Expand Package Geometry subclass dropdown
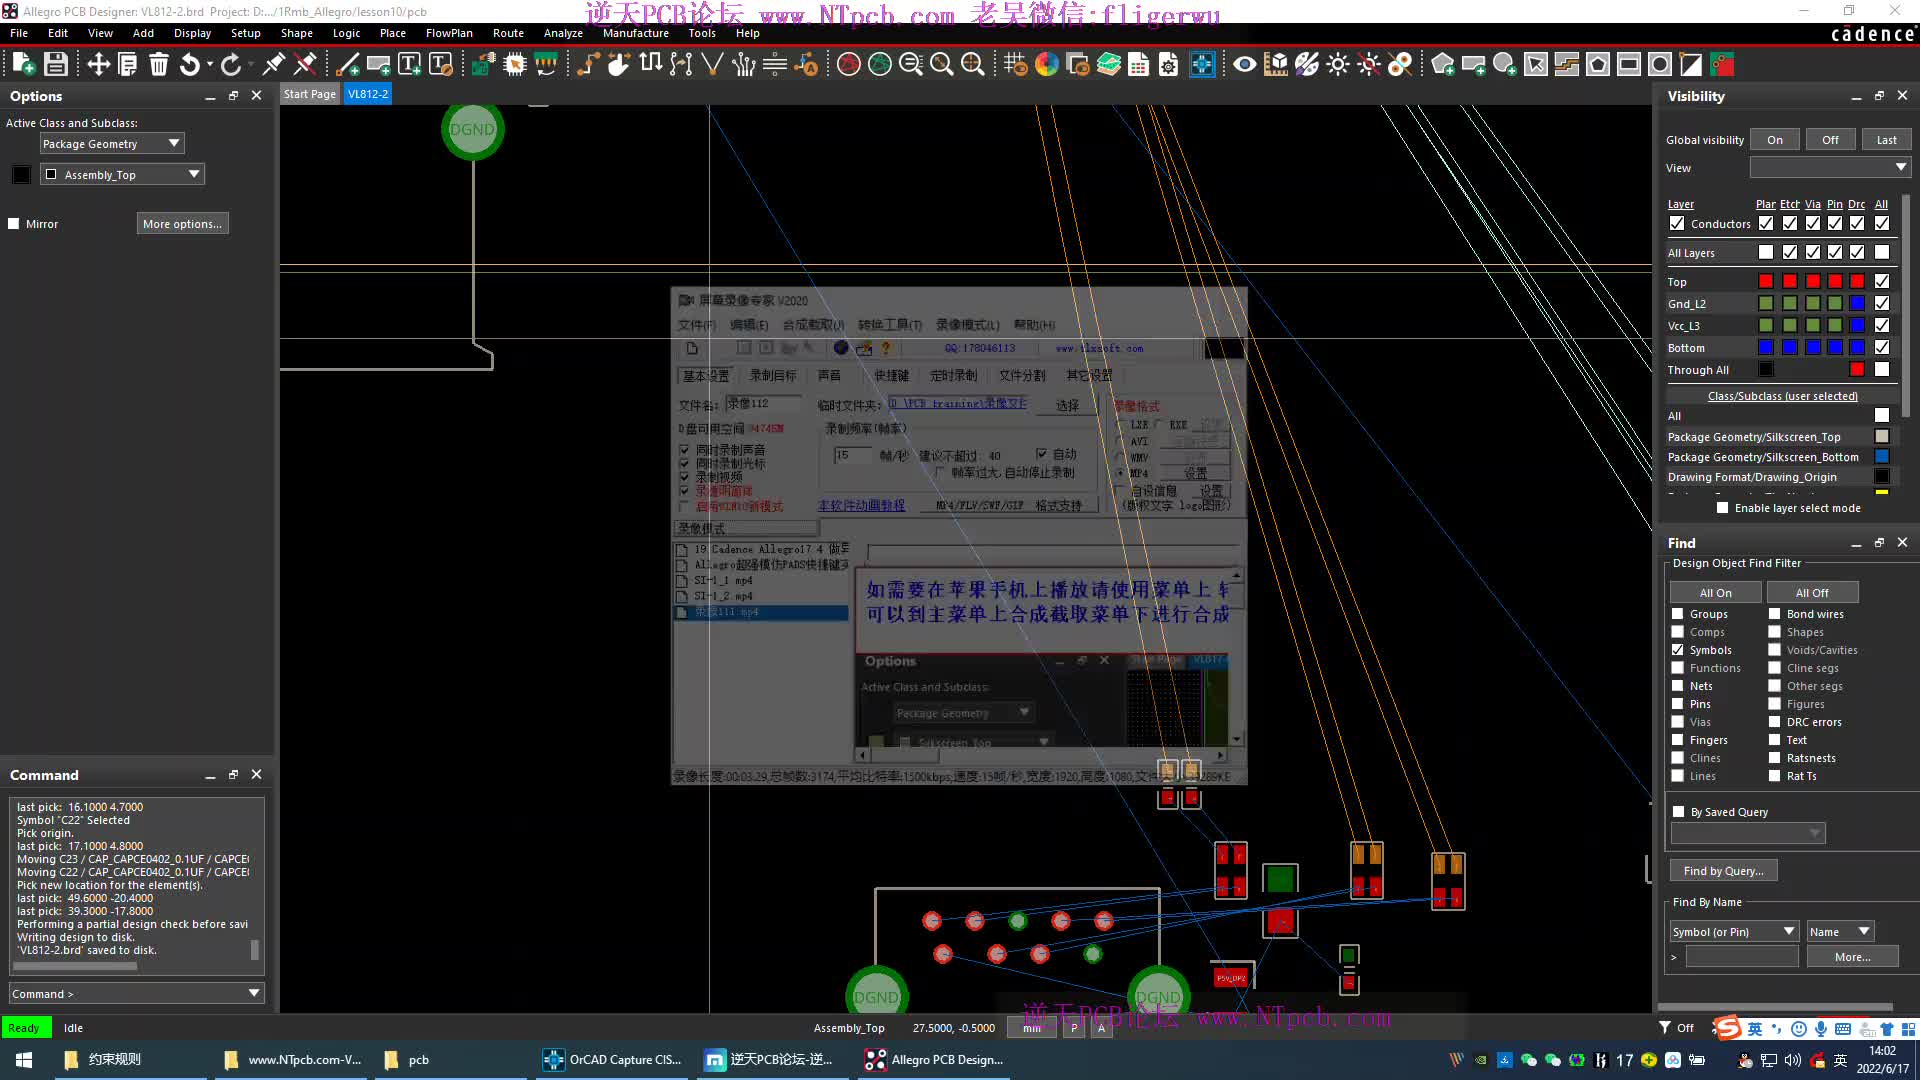The width and height of the screenshot is (1920, 1080). (194, 173)
